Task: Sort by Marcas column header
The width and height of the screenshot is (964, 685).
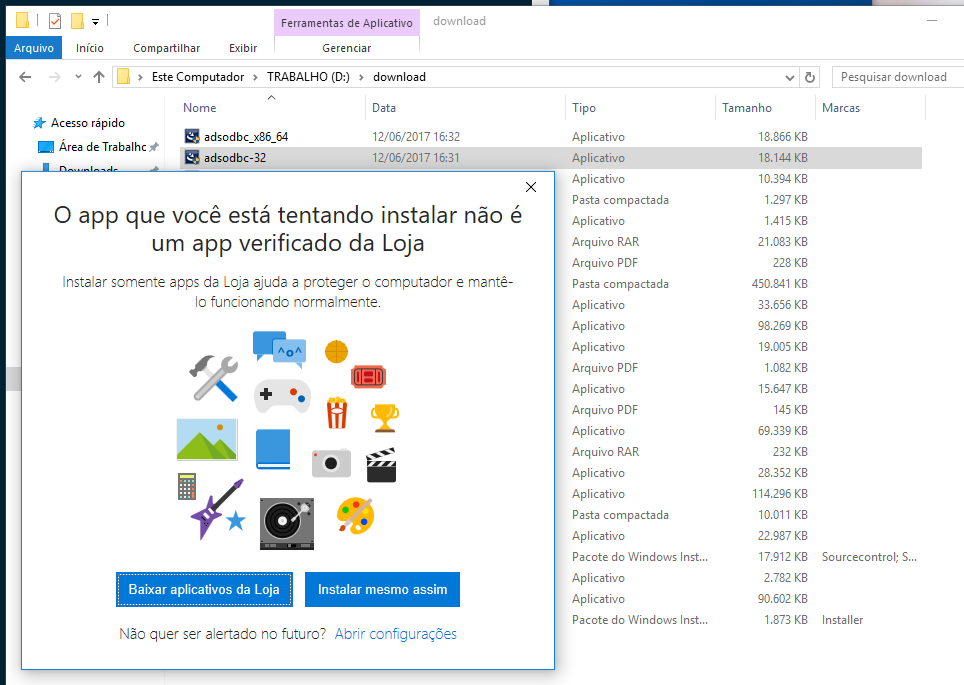Action: tap(841, 108)
